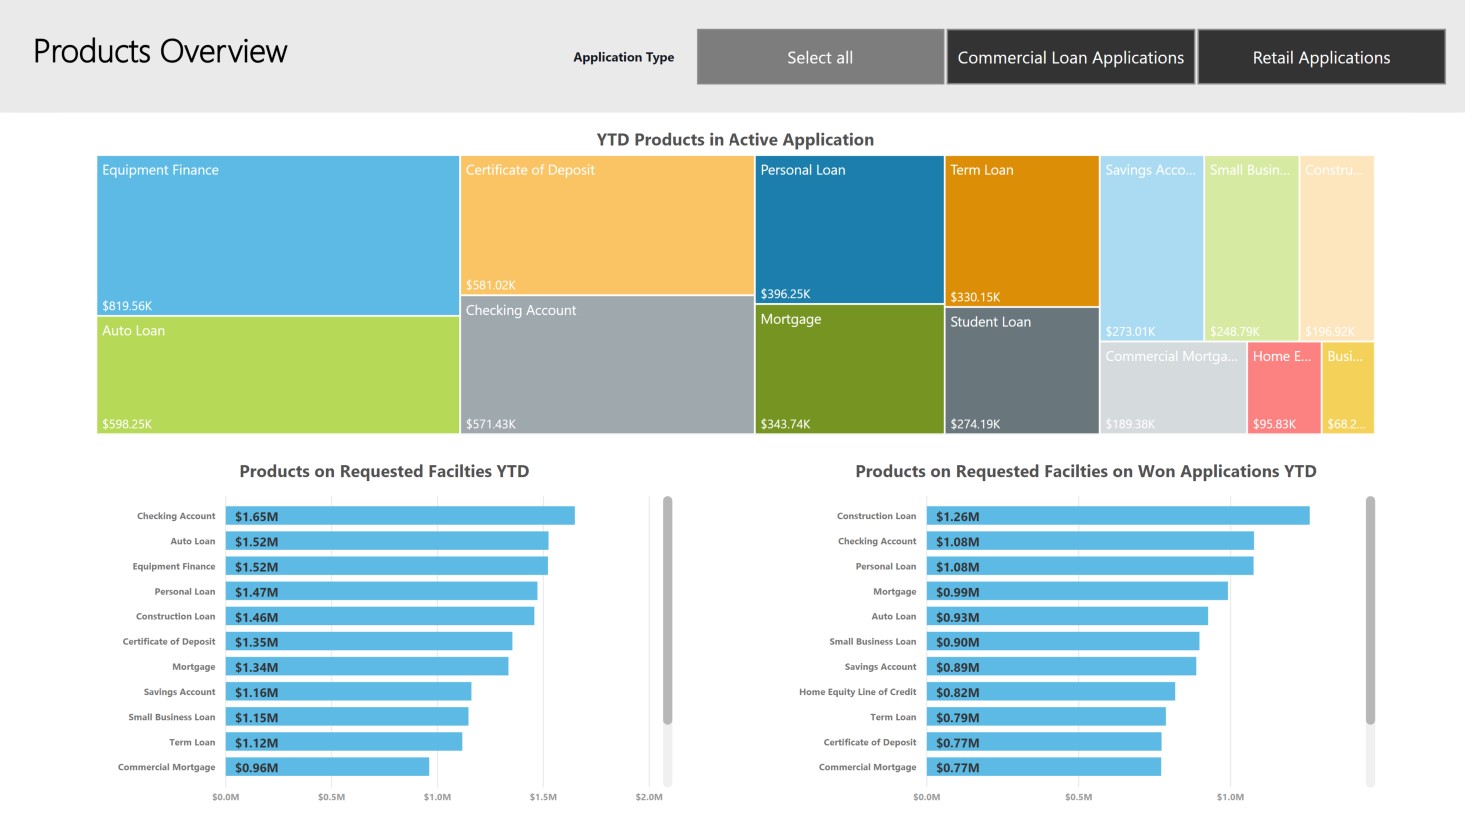Click the Select all application type button

[x=820, y=57]
